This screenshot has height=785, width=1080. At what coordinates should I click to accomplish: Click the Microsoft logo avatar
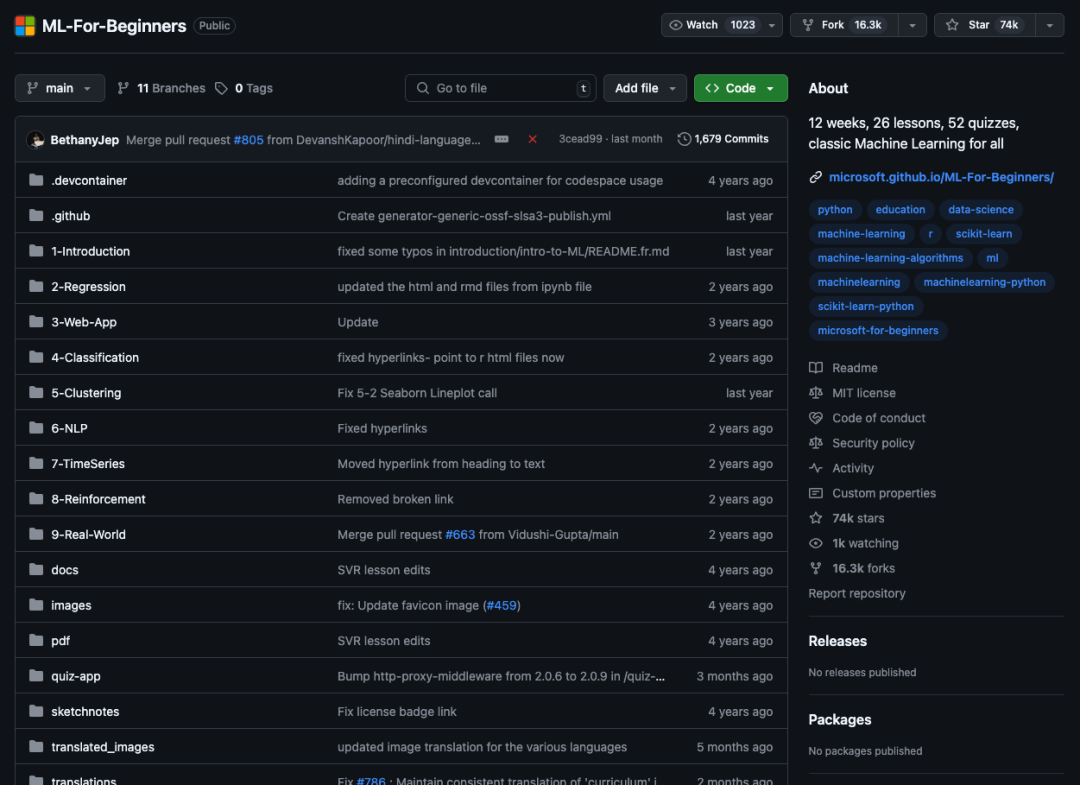(25, 25)
